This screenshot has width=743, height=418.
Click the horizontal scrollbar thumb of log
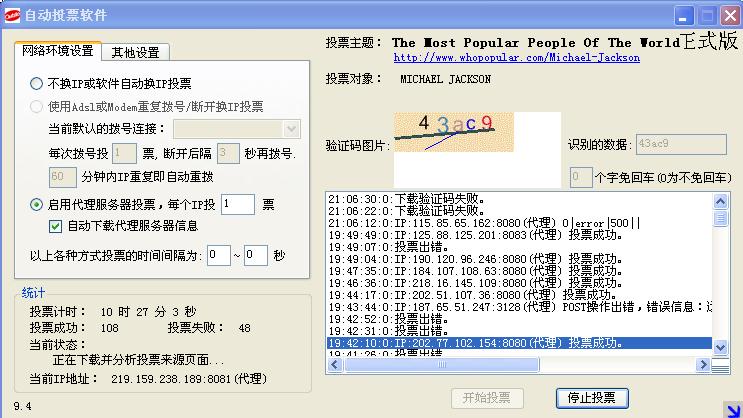click(442, 364)
